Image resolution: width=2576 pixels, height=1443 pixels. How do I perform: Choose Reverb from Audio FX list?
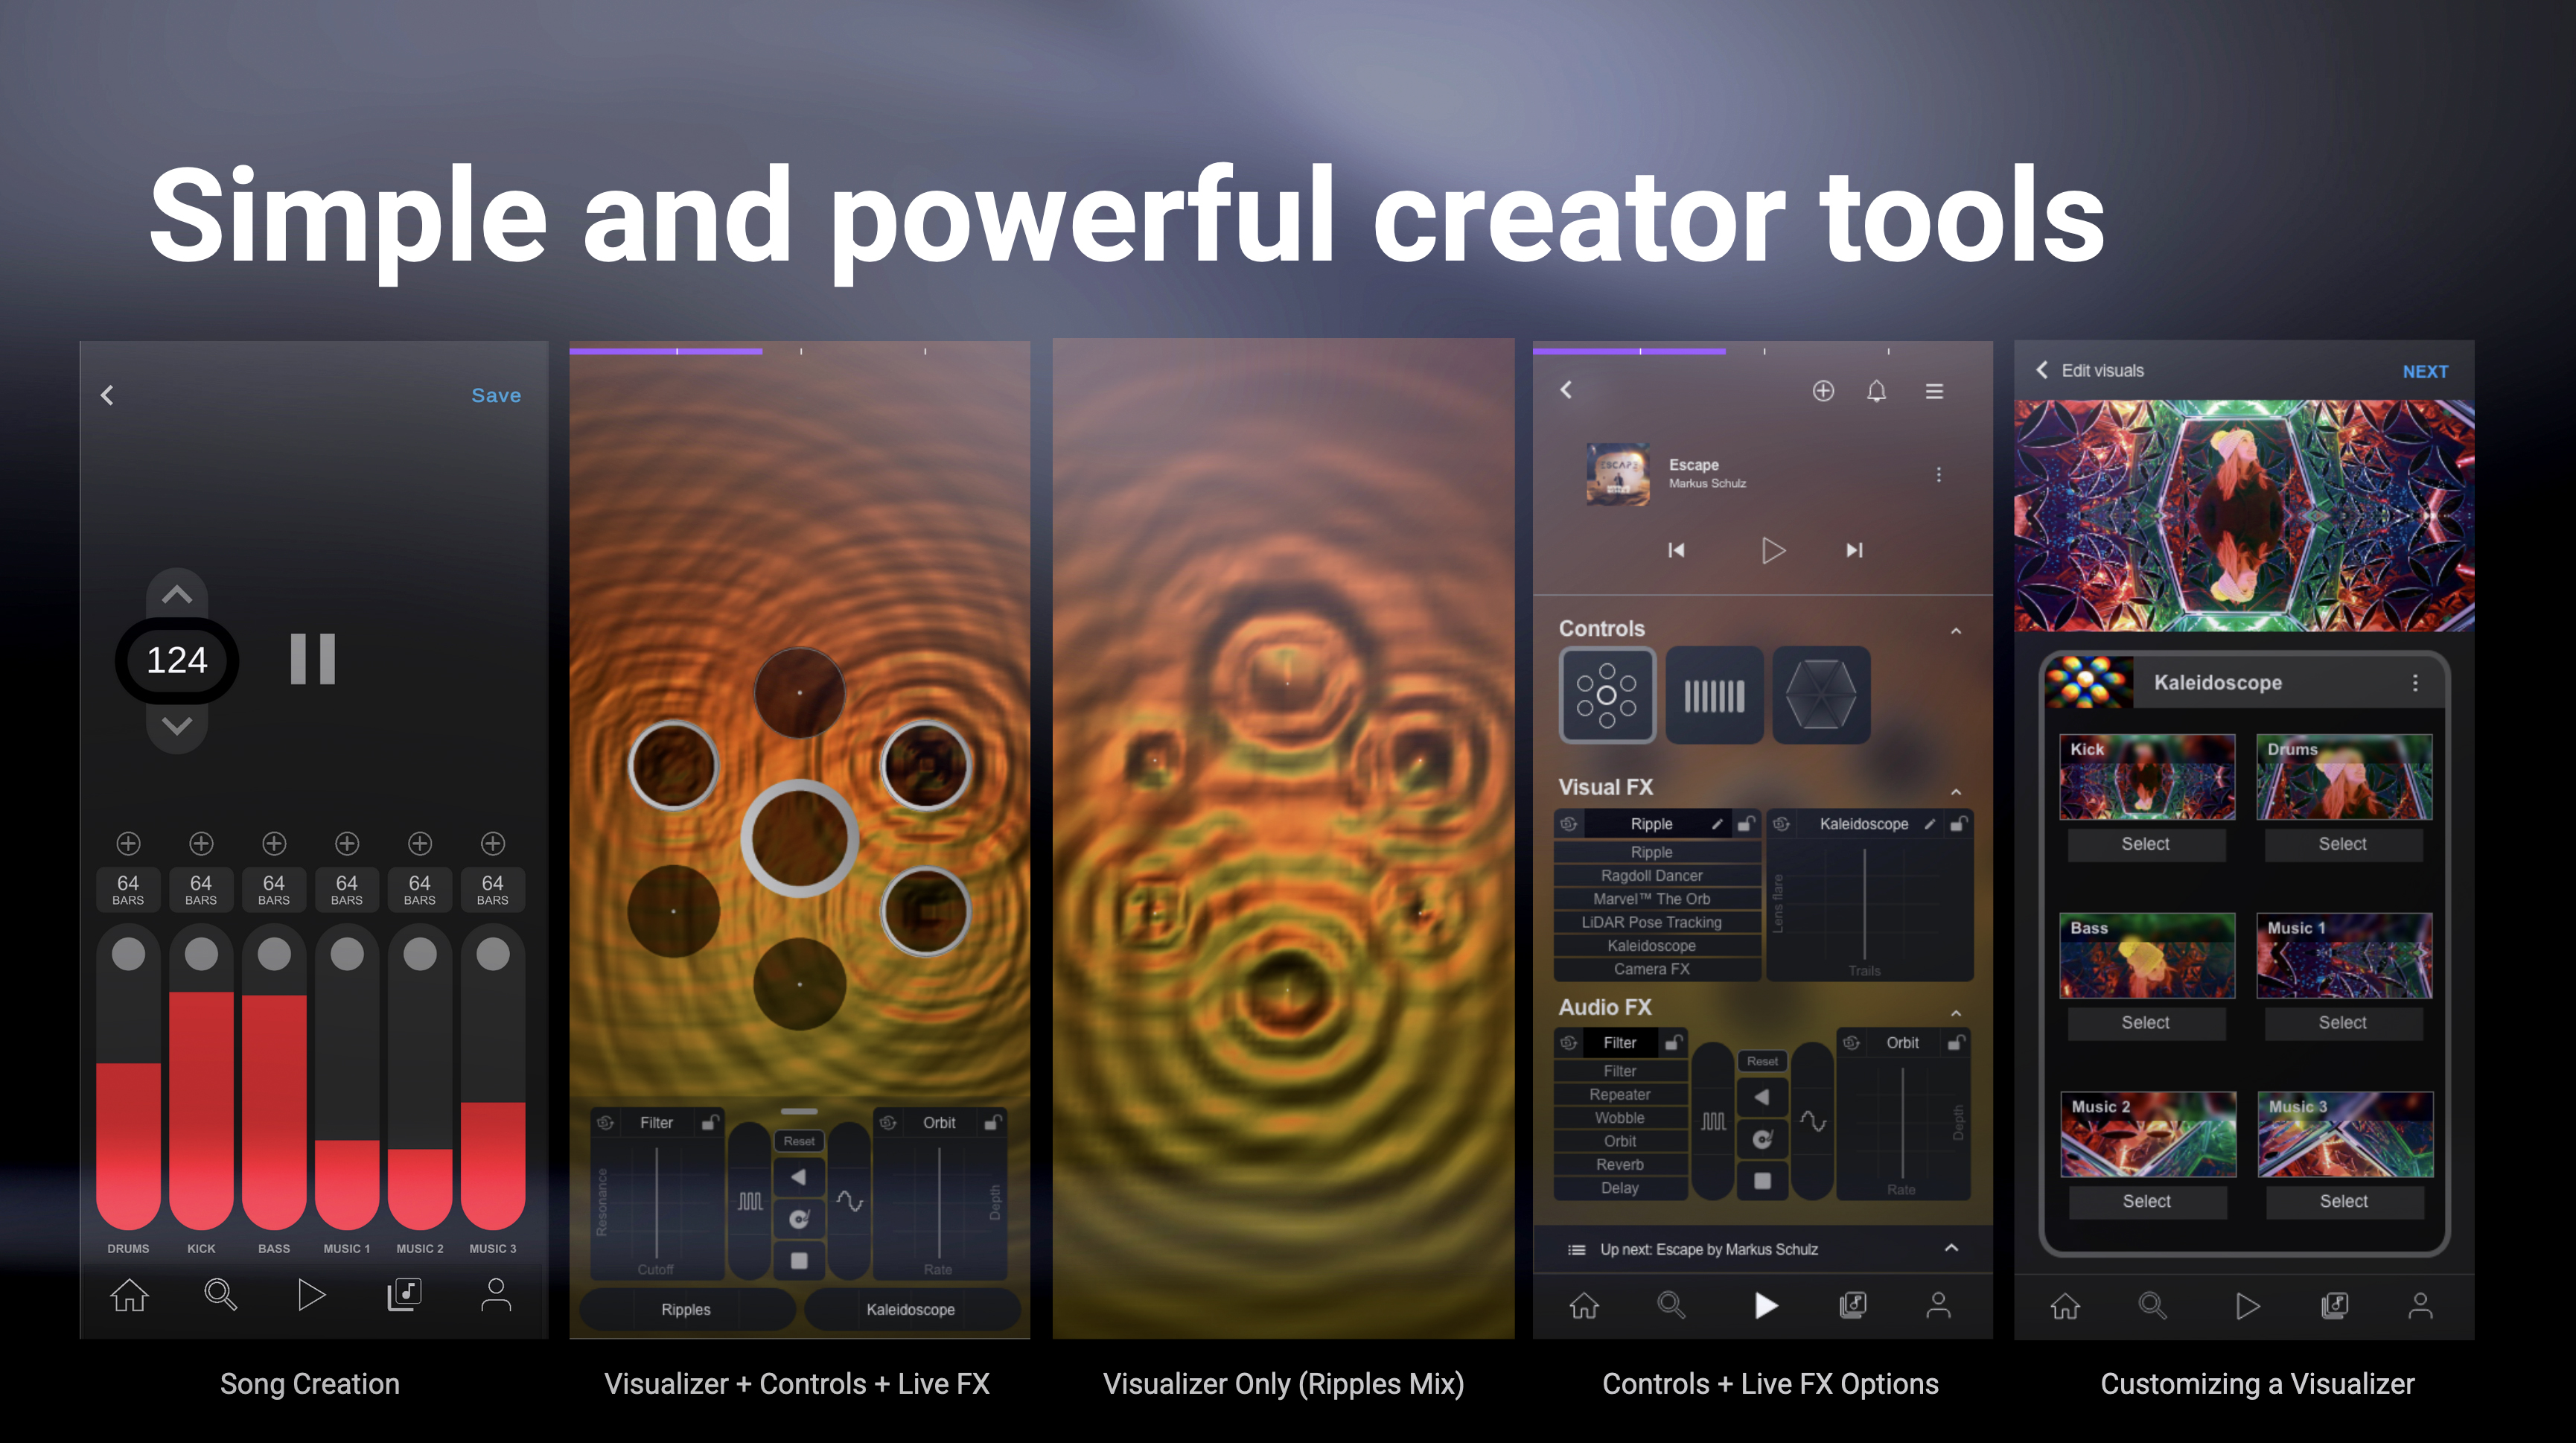tap(1619, 1164)
